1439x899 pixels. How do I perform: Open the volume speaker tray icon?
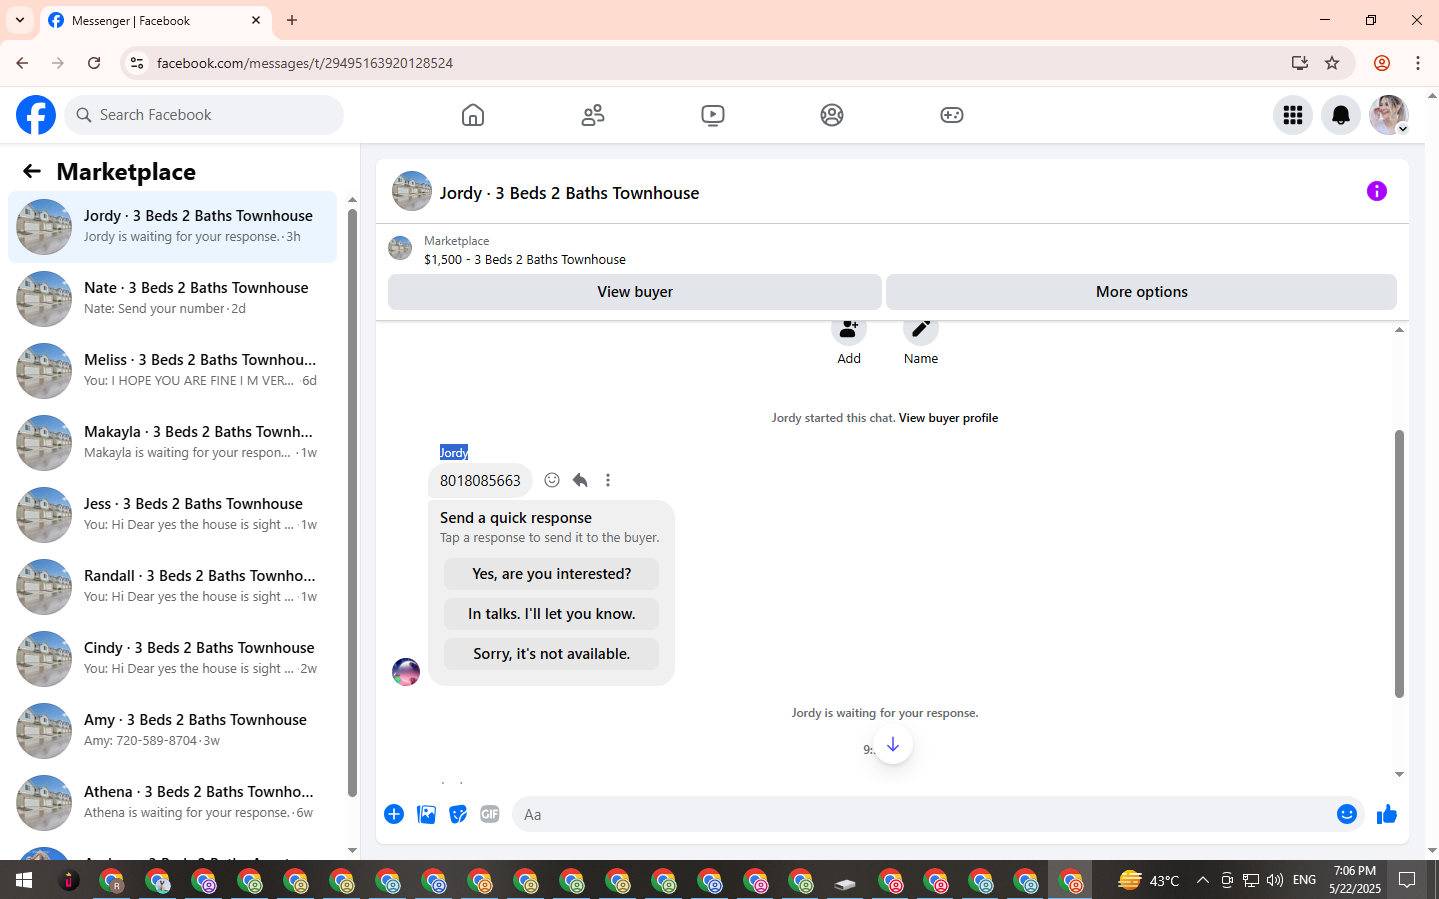pos(1275,881)
